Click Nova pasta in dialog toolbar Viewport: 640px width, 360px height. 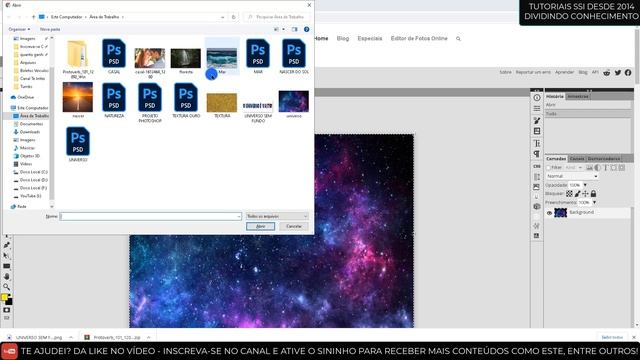(x=50, y=29)
